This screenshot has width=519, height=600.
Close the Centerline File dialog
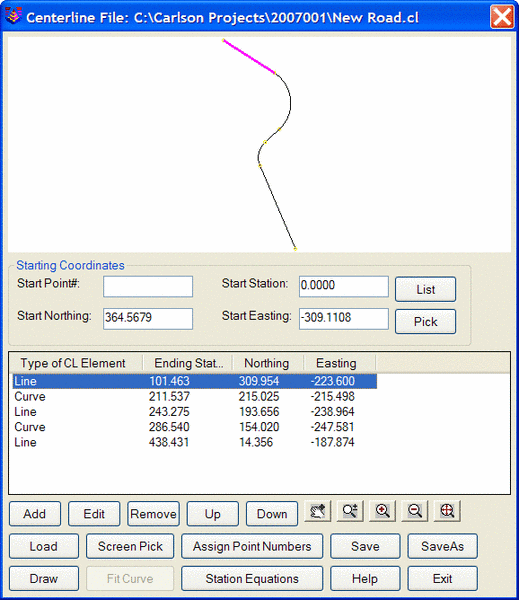tap(502, 17)
